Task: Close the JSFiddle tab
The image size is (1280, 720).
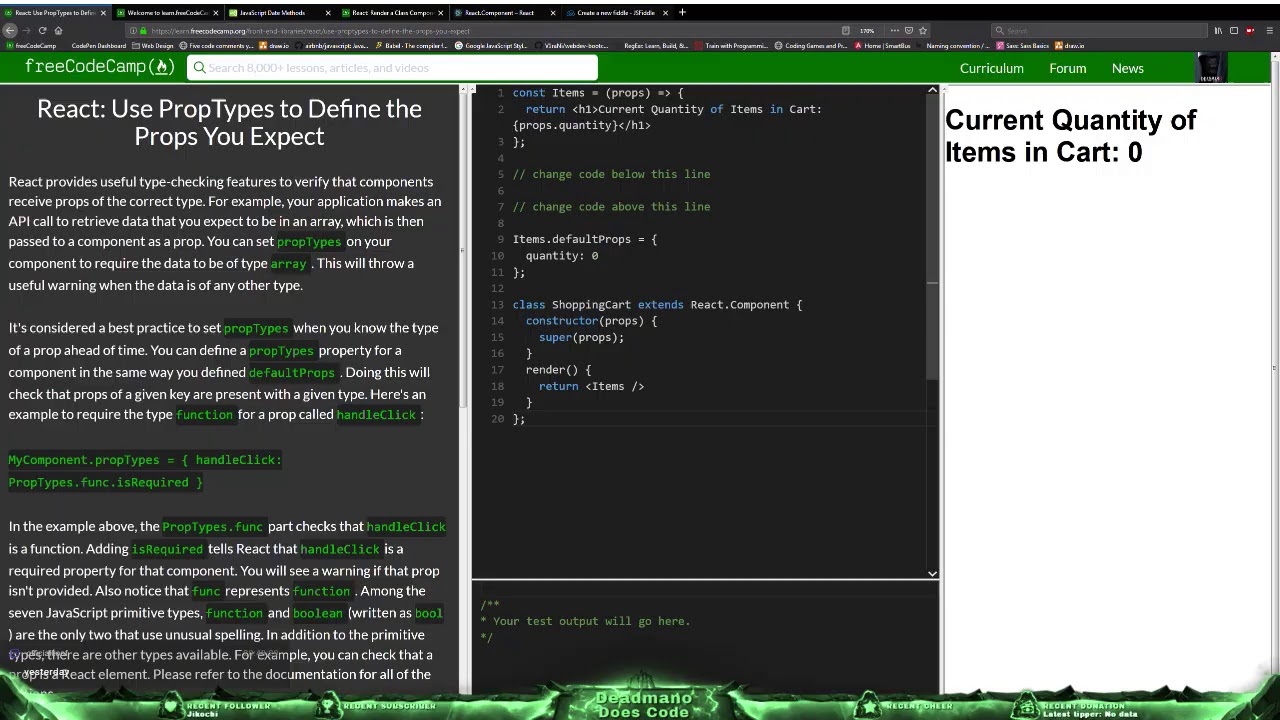Action: (665, 13)
